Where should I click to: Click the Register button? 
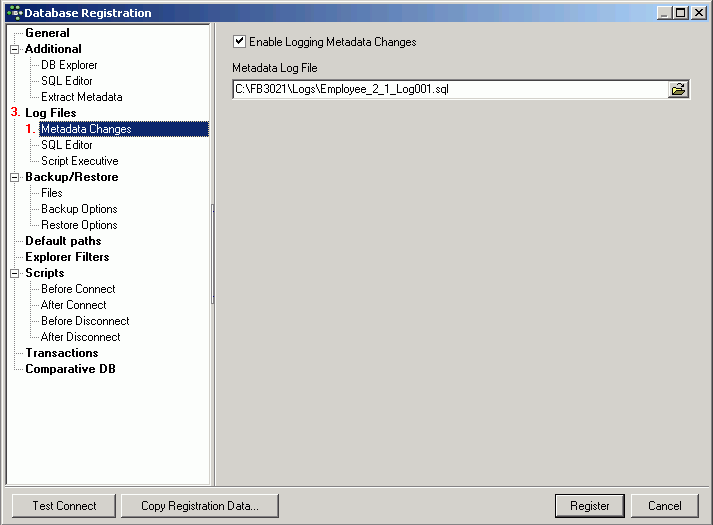coord(590,506)
